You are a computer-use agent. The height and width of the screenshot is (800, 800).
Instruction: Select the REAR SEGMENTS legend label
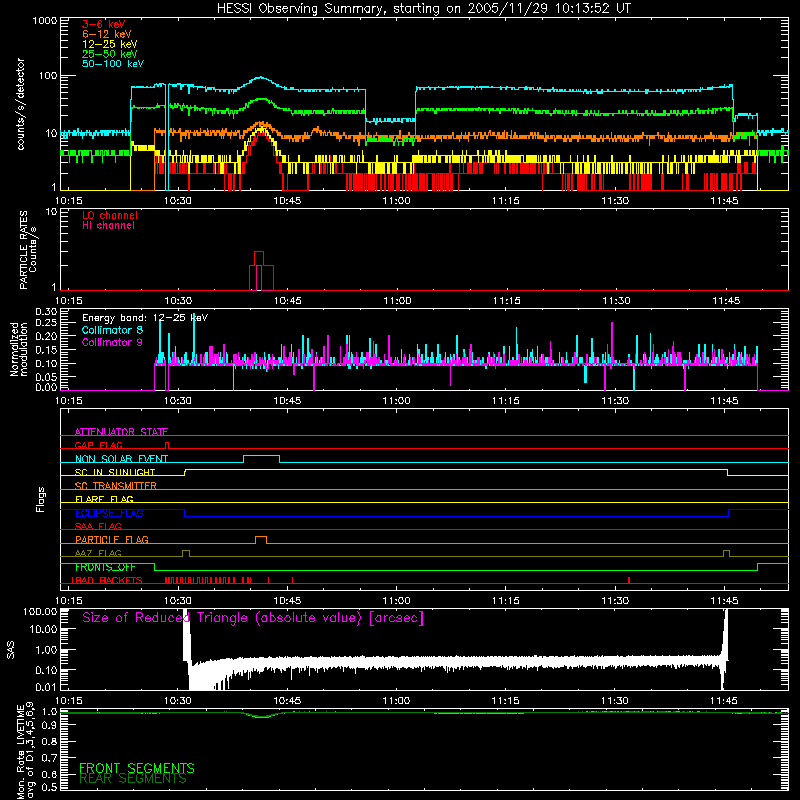pyautogui.click(x=133, y=779)
